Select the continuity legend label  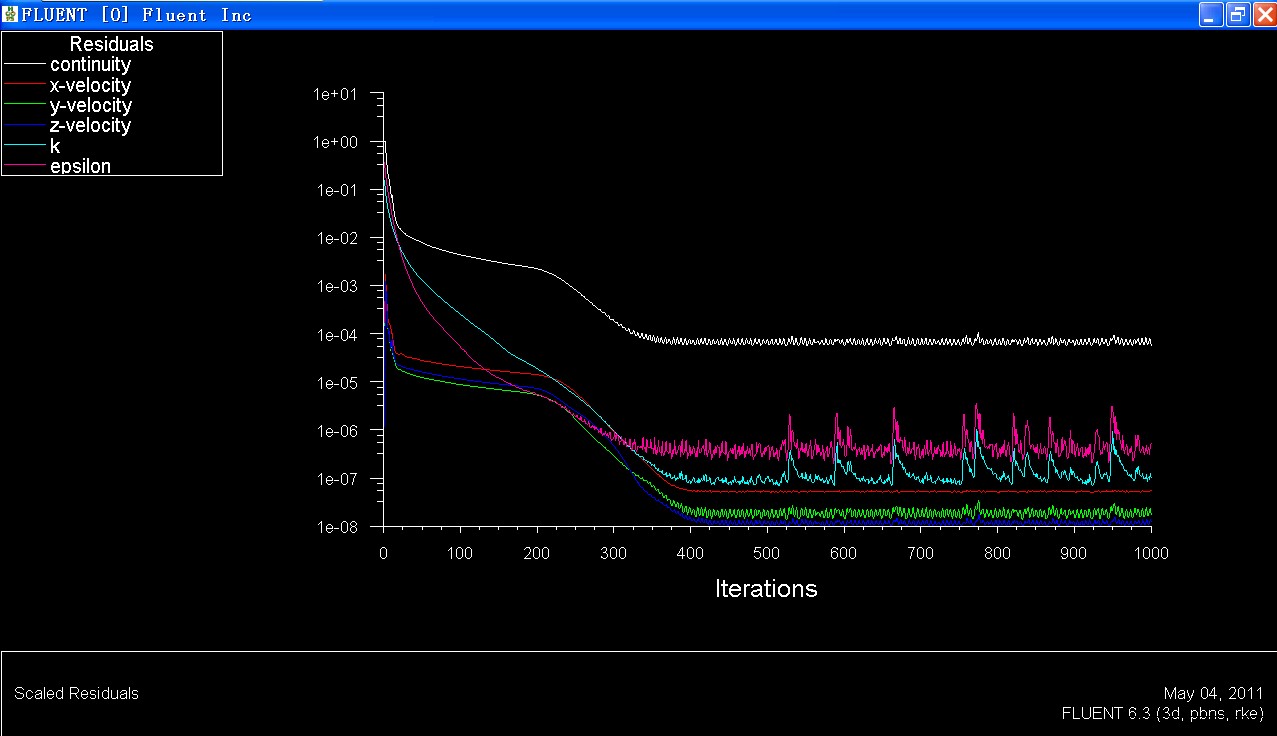(90, 65)
